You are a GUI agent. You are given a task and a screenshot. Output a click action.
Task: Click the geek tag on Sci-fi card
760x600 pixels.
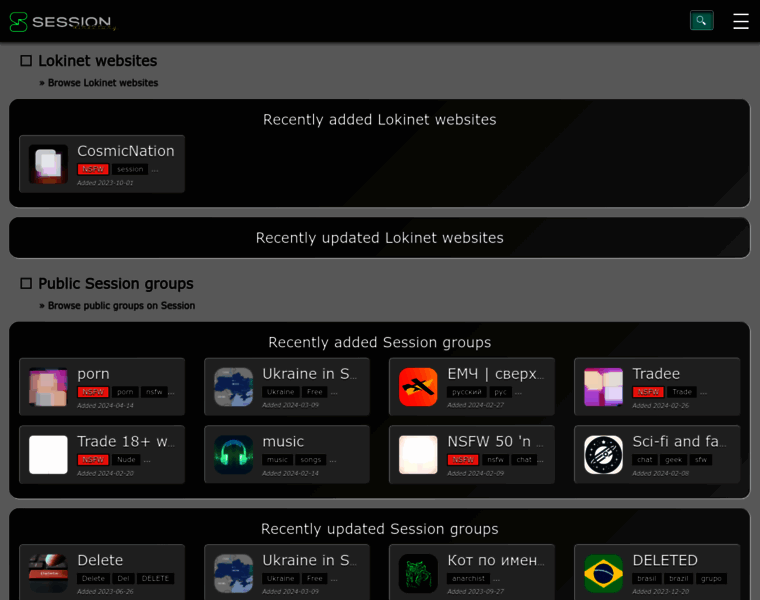(673, 459)
